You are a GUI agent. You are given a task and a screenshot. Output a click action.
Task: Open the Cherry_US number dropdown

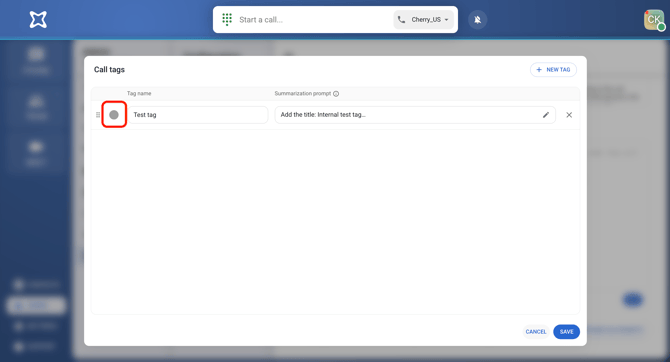[423, 20]
